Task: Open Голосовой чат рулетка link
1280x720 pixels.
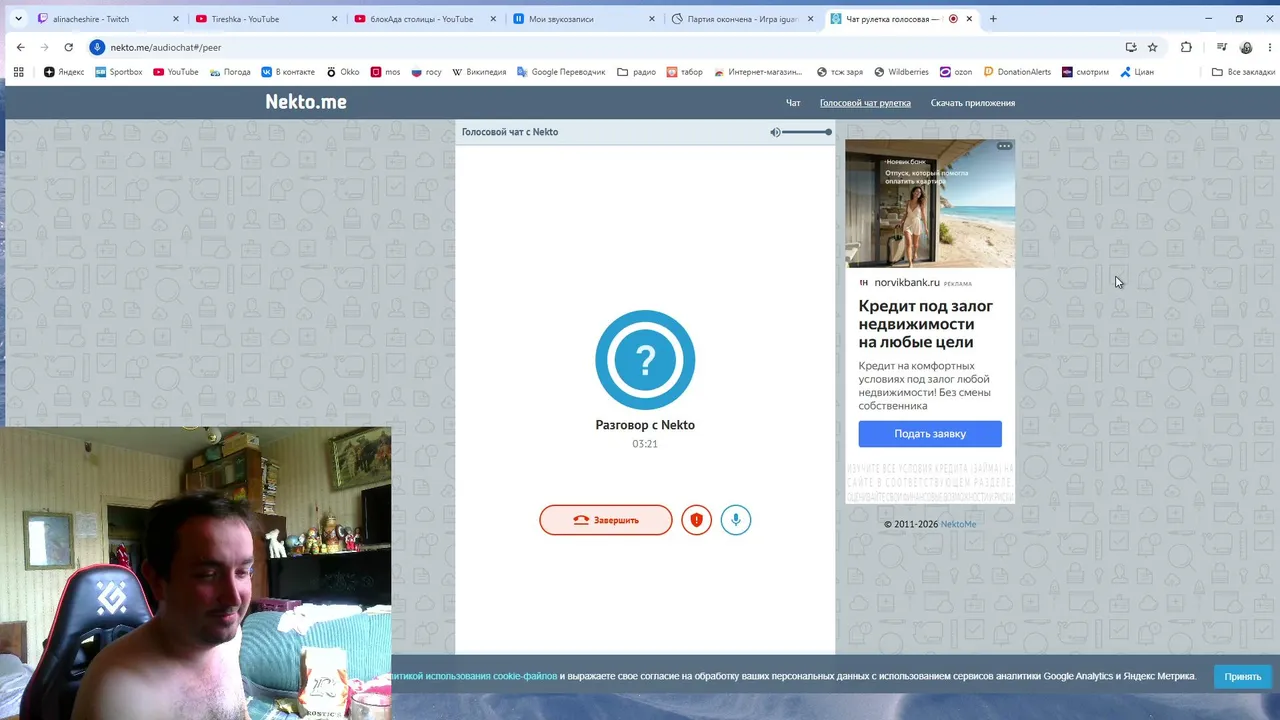Action: (865, 103)
